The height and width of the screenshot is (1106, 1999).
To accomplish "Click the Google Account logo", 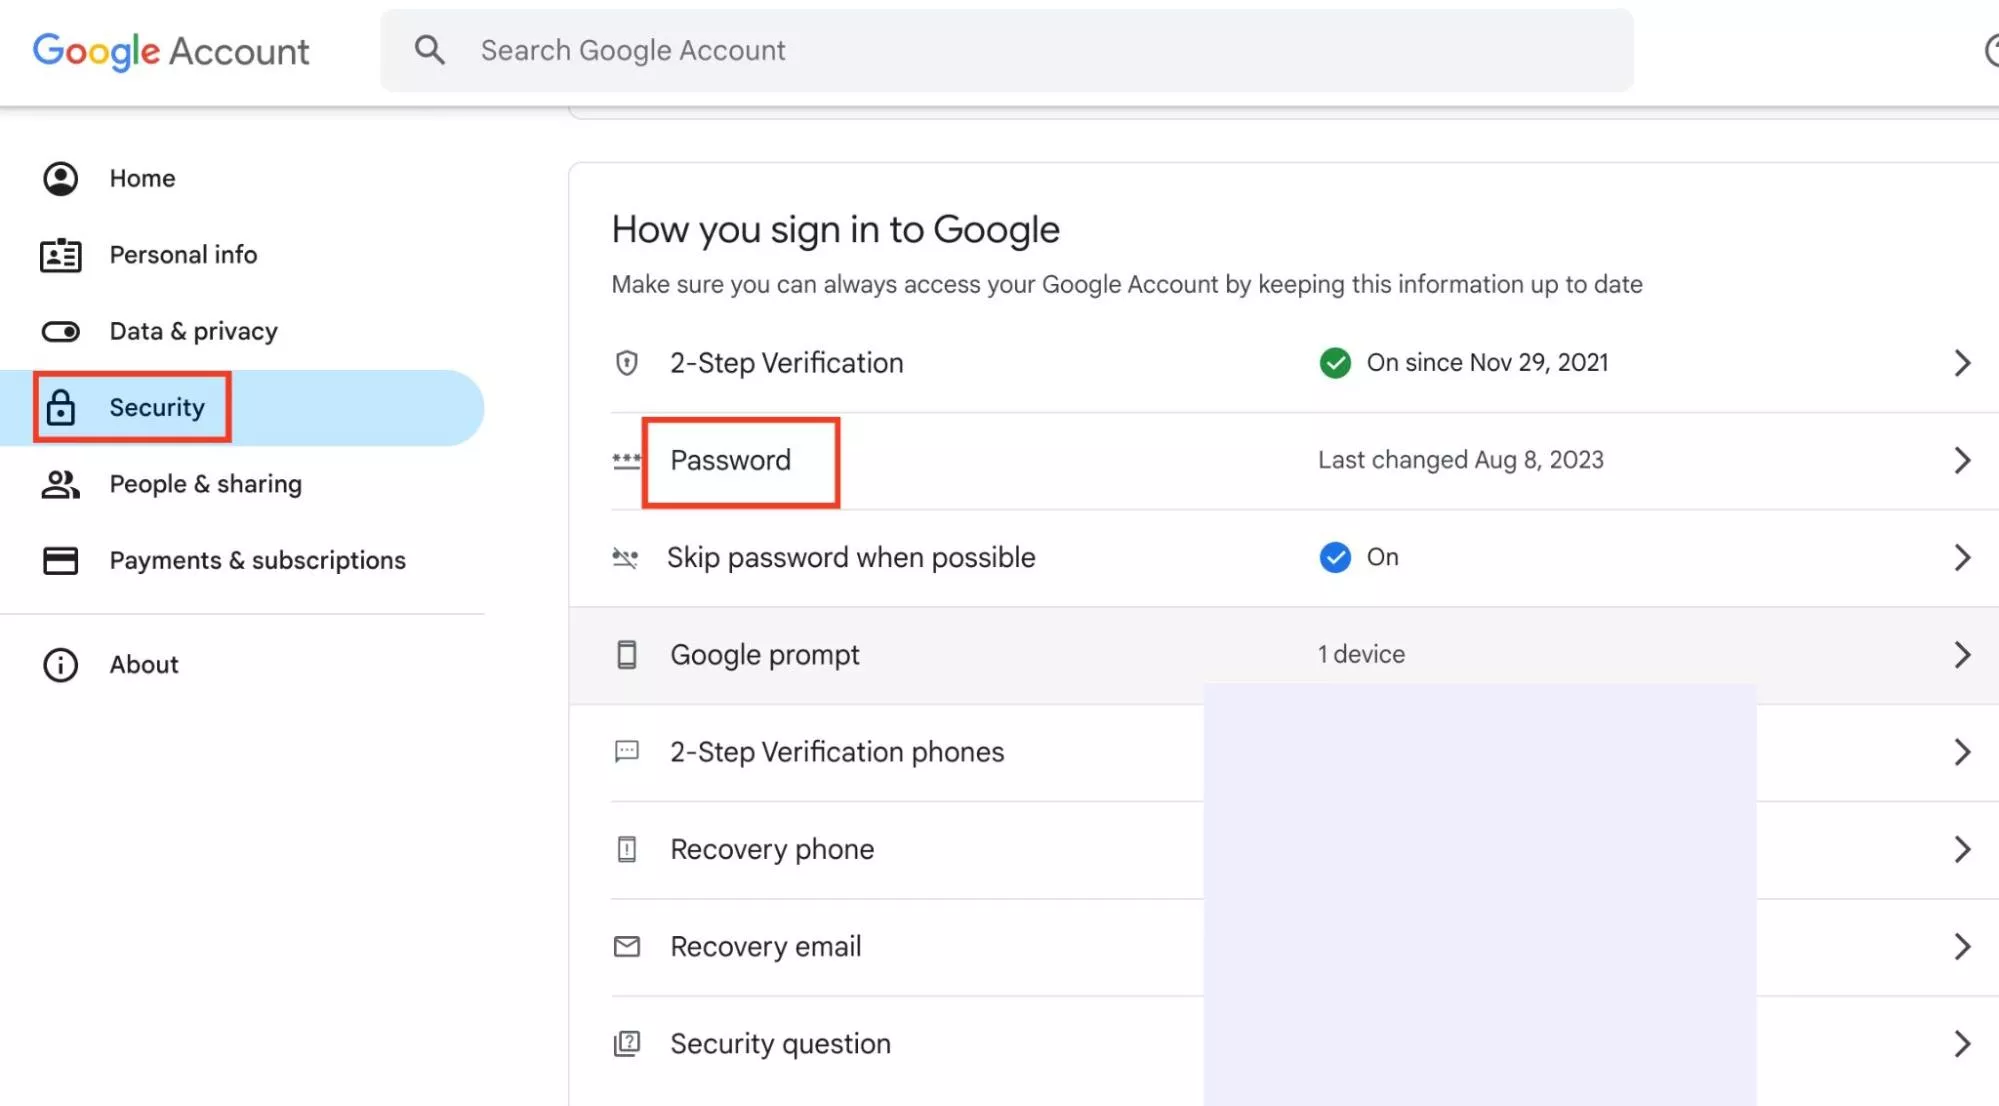I will [x=171, y=51].
